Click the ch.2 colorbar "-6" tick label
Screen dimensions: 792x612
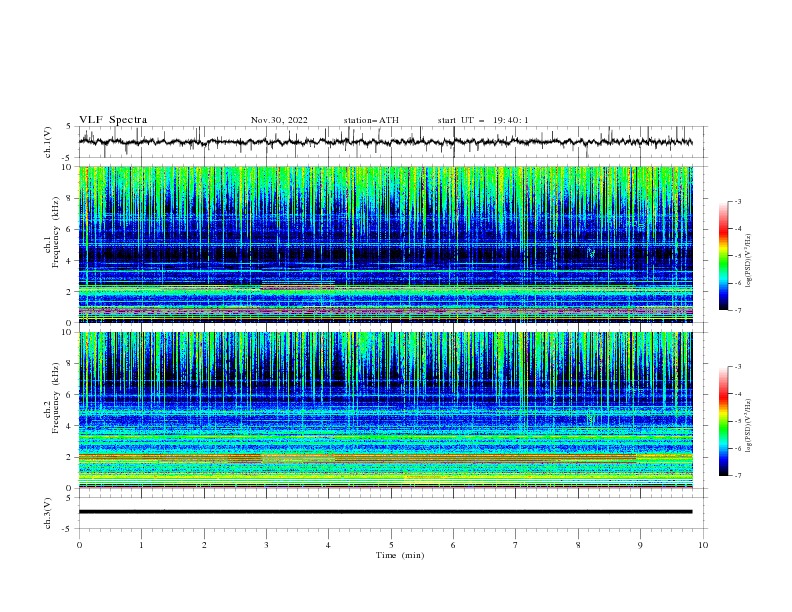coord(738,448)
